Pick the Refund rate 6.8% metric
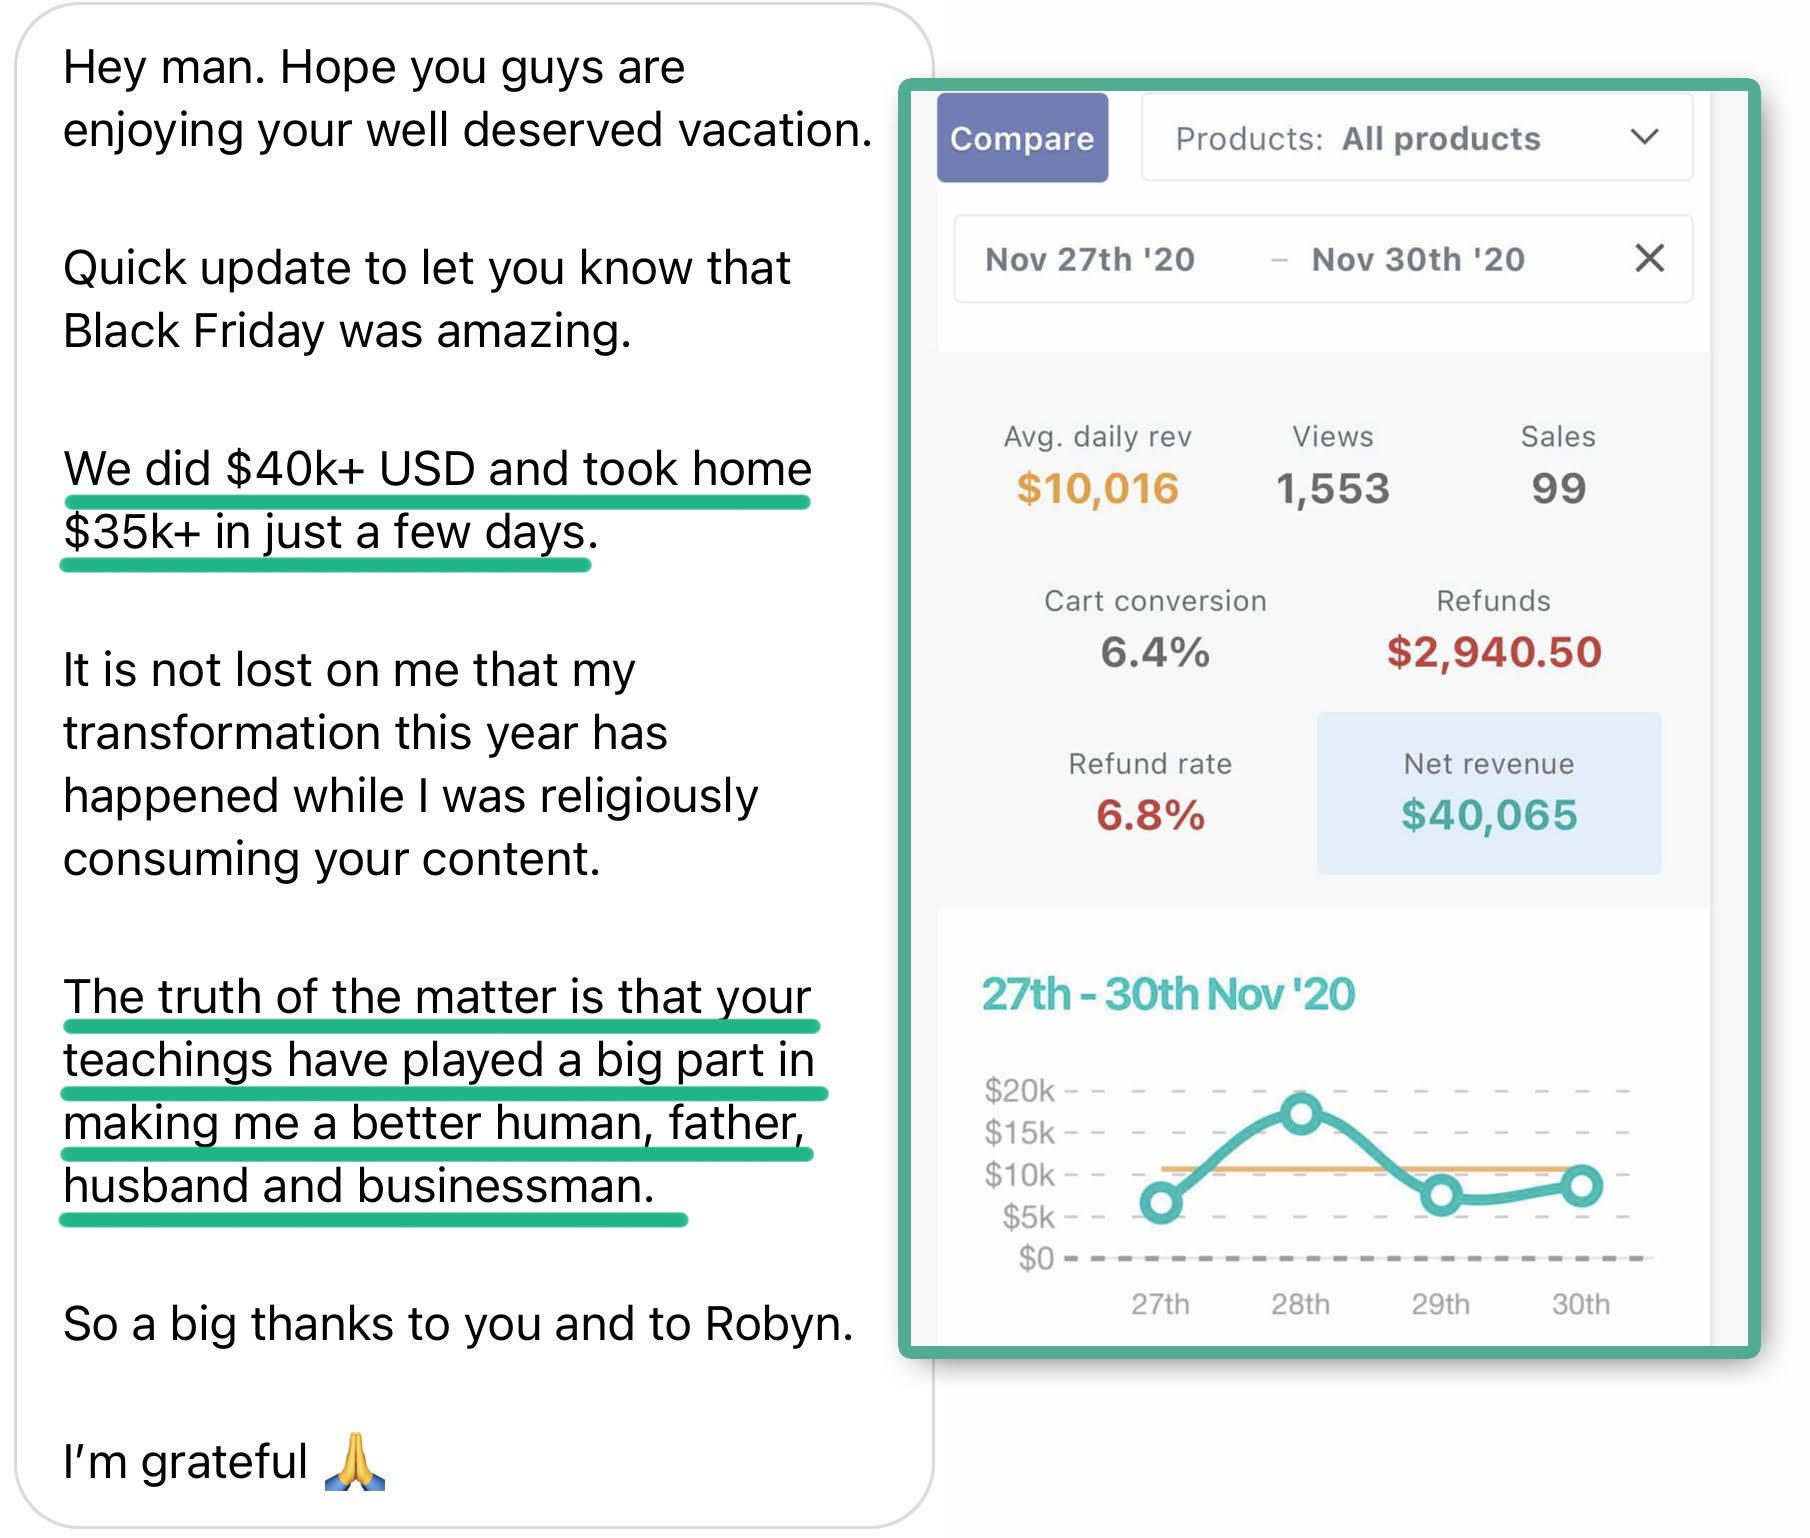Screen dimensions: 1810x1538 click(x=1150, y=794)
